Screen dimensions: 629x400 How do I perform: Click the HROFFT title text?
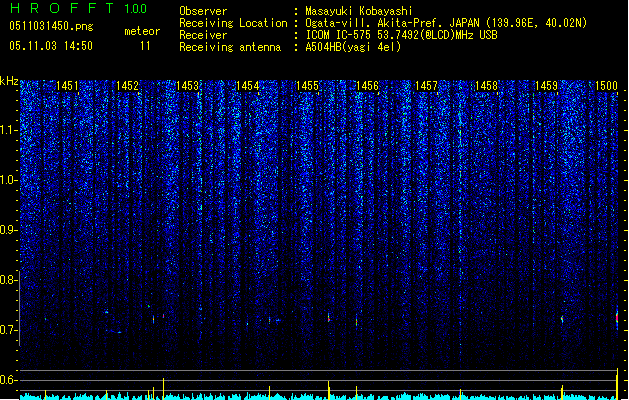[x=61, y=8]
